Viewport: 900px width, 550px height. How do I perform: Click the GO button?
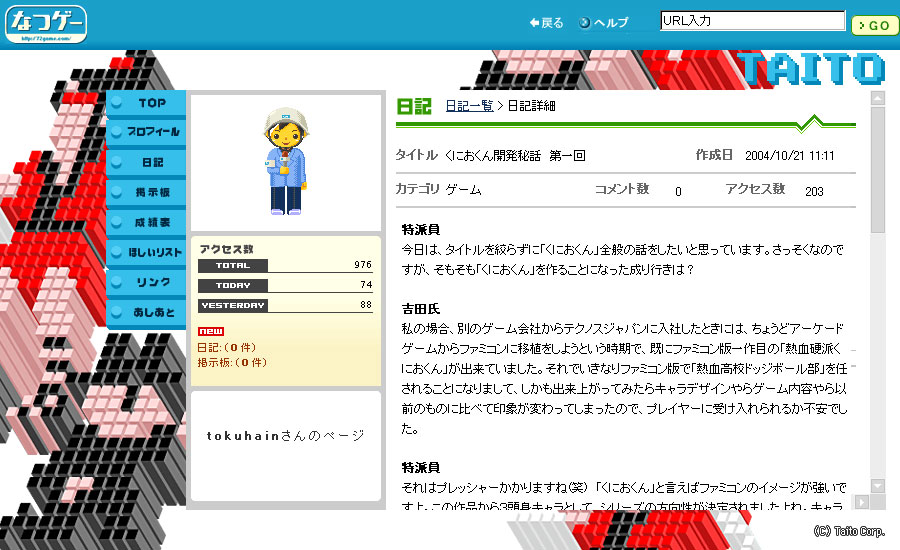tap(875, 25)
